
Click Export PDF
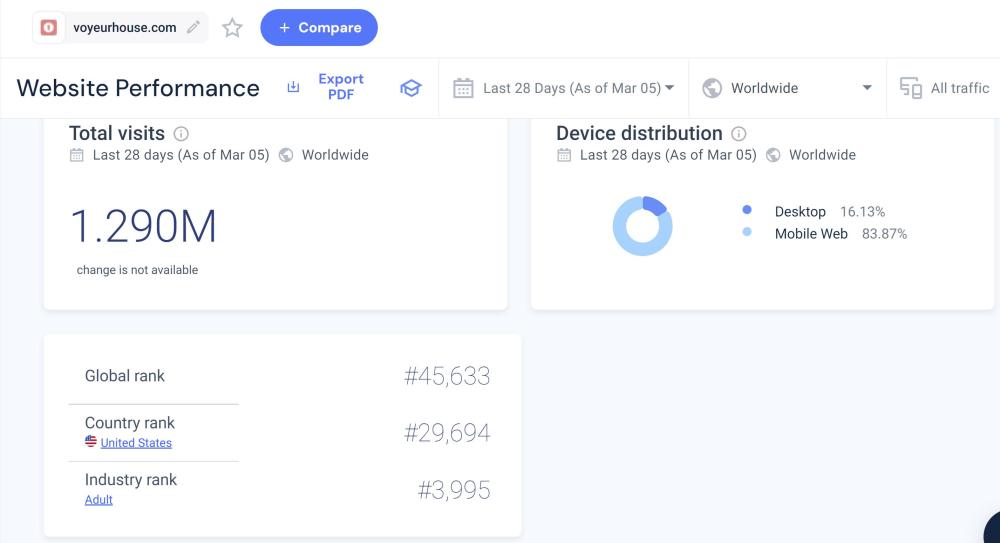pos(340,87)
